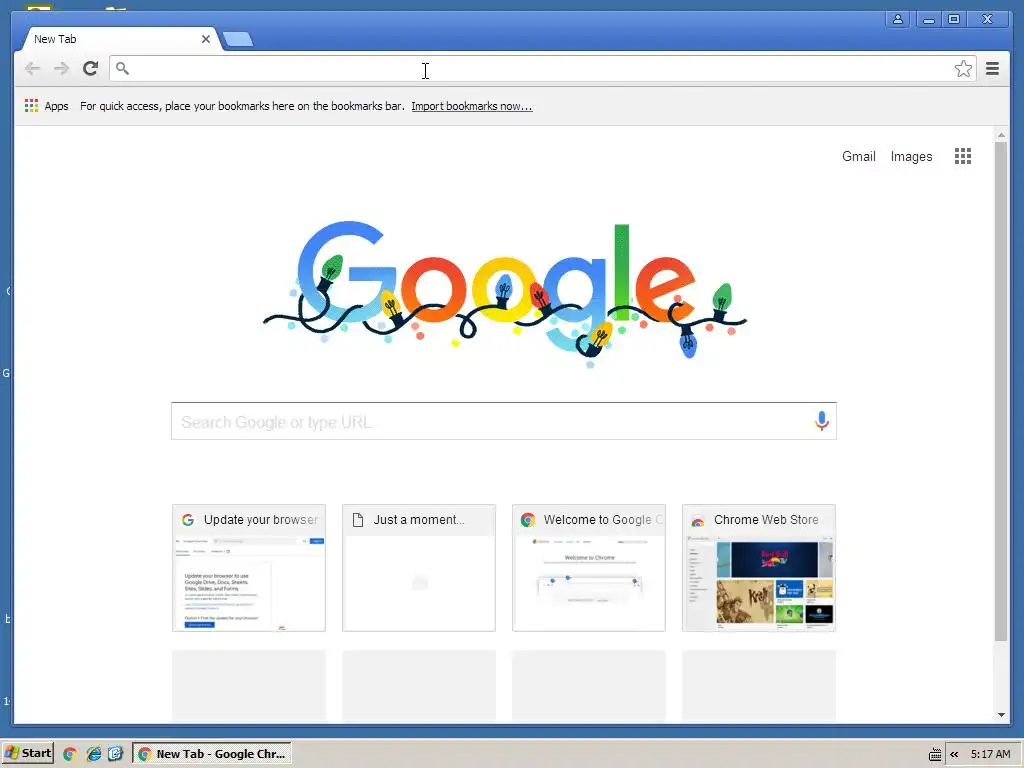Open the Chrome user profile button

(x=898, y=19)
